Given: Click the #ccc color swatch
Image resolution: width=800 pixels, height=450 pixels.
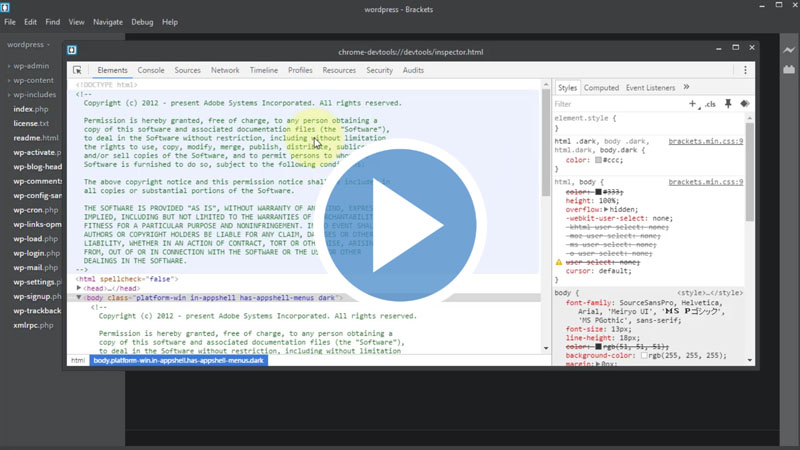Looking at the screenshot, I should coord(598,160).
